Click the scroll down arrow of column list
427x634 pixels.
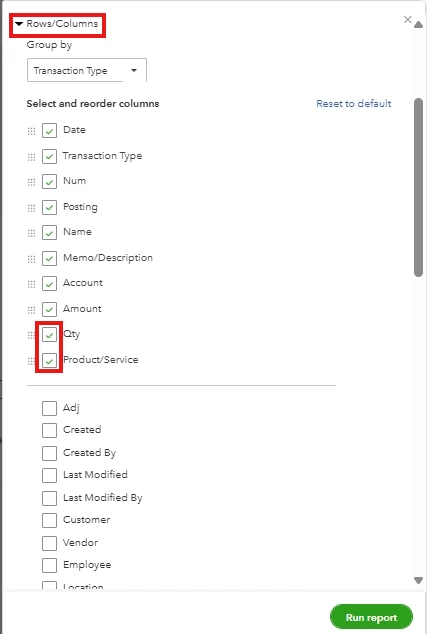coord(419,580)
